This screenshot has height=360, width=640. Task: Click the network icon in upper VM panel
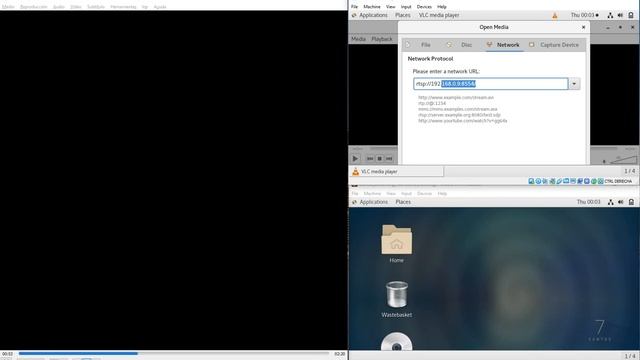pos(610,15)
